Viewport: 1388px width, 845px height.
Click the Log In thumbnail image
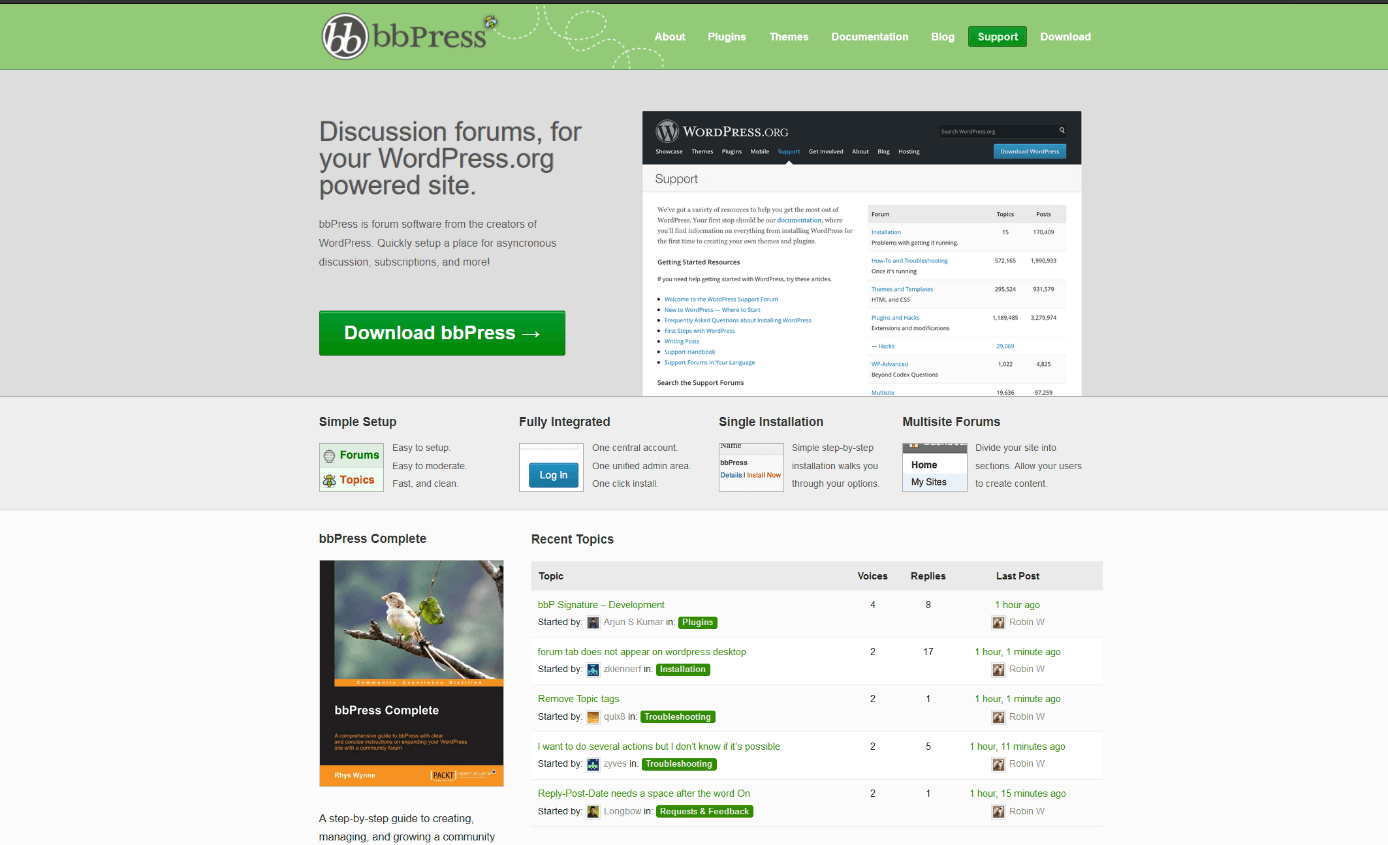point(551,467)
